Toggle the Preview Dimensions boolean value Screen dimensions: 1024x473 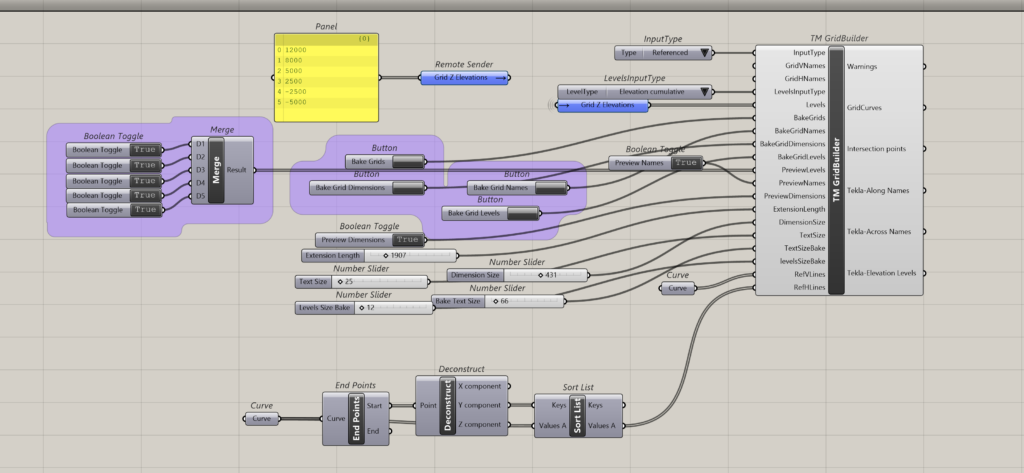(x=407, y=239)
